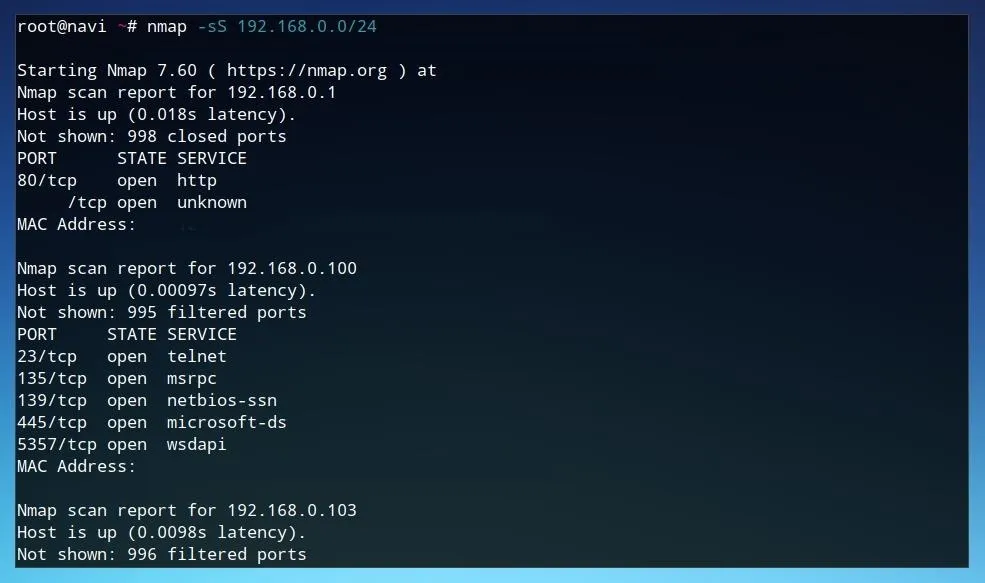
Task: Click the 192.168.0.100 scan report line
Action: [x=187, y=269]
